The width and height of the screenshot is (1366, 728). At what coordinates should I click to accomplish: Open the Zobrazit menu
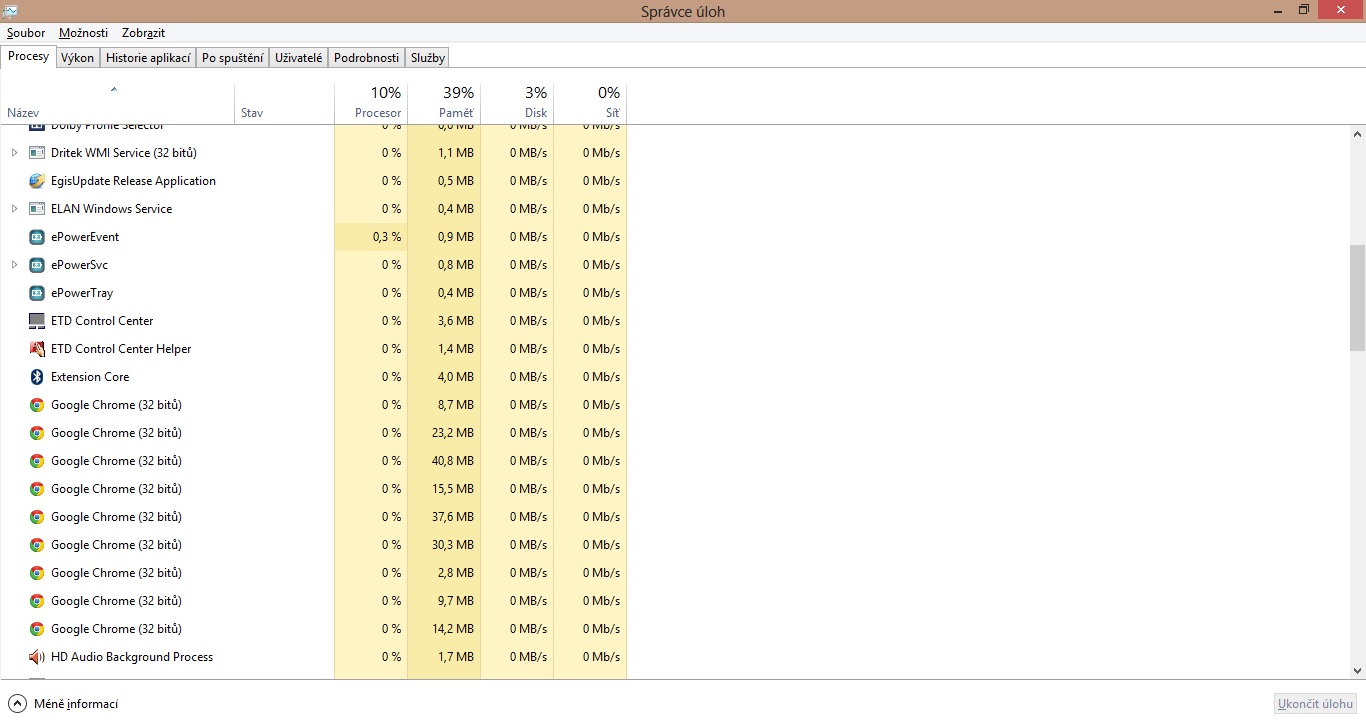click(143, 33)
